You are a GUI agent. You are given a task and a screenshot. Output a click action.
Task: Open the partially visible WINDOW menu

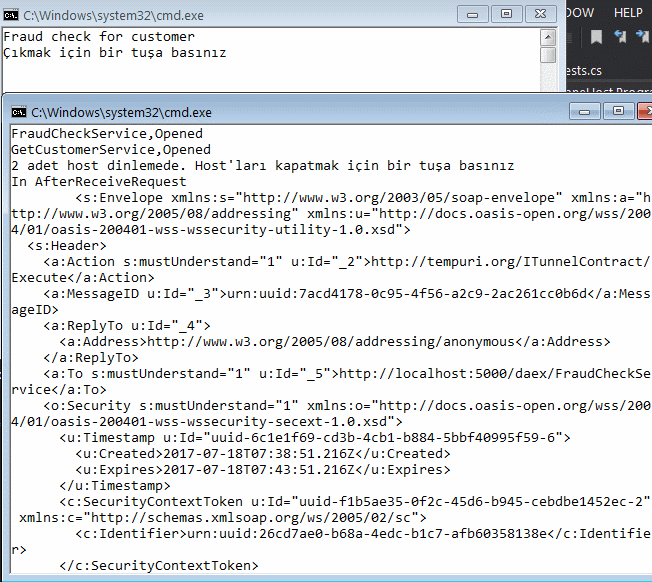(579, 12)
